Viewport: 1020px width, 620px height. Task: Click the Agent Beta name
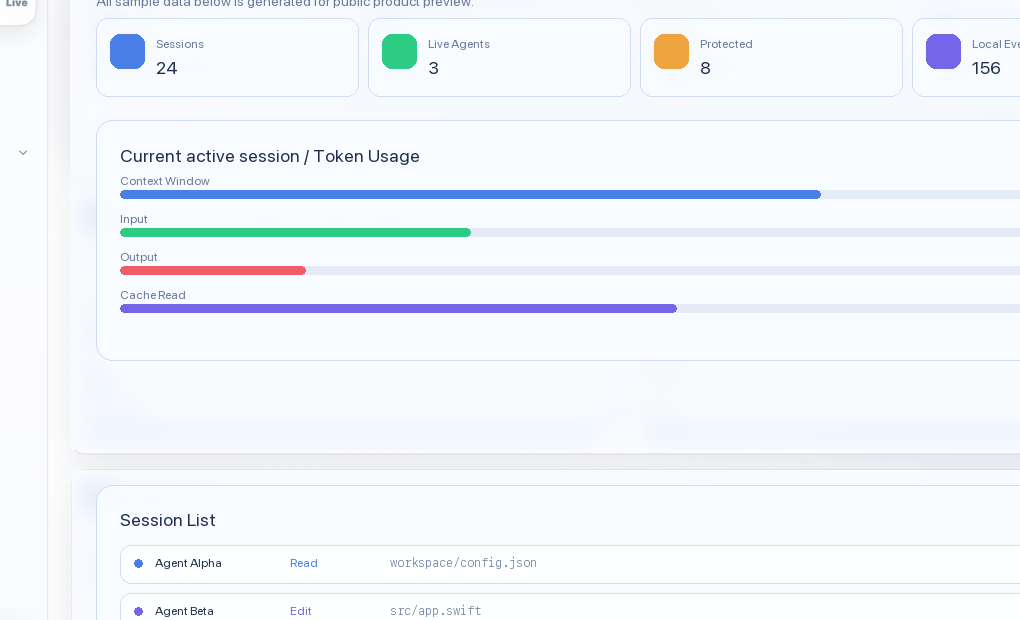click(x=184, y=612)
